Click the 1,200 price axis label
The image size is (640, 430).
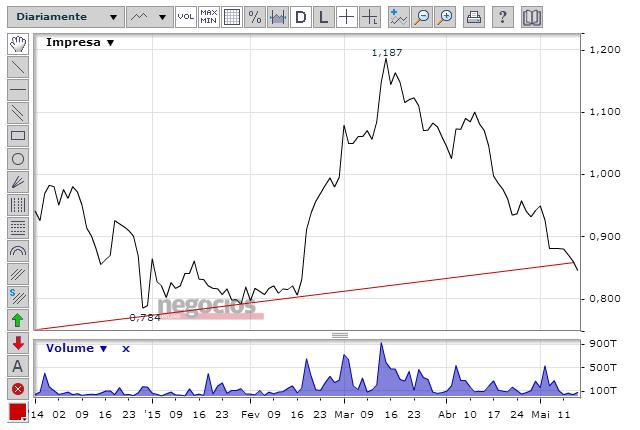click(x=605, y=50)
